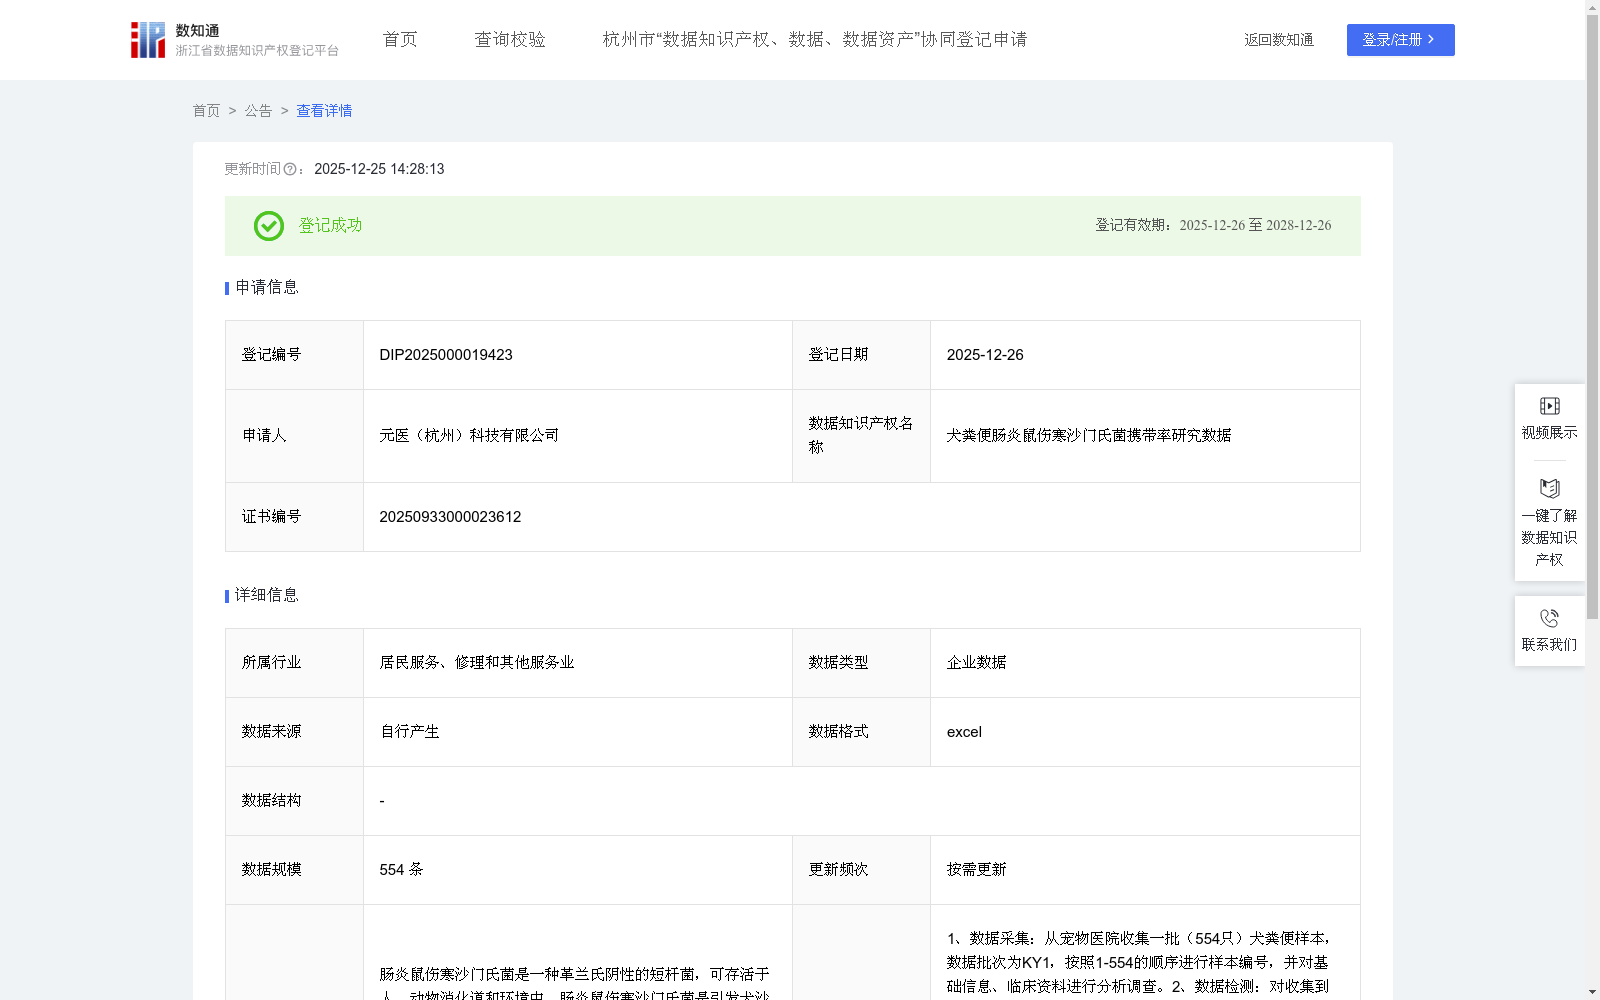The image size is (1600, 1000).
Task: Click help icon beside 更新时间
Action: (x=290, y=170)
